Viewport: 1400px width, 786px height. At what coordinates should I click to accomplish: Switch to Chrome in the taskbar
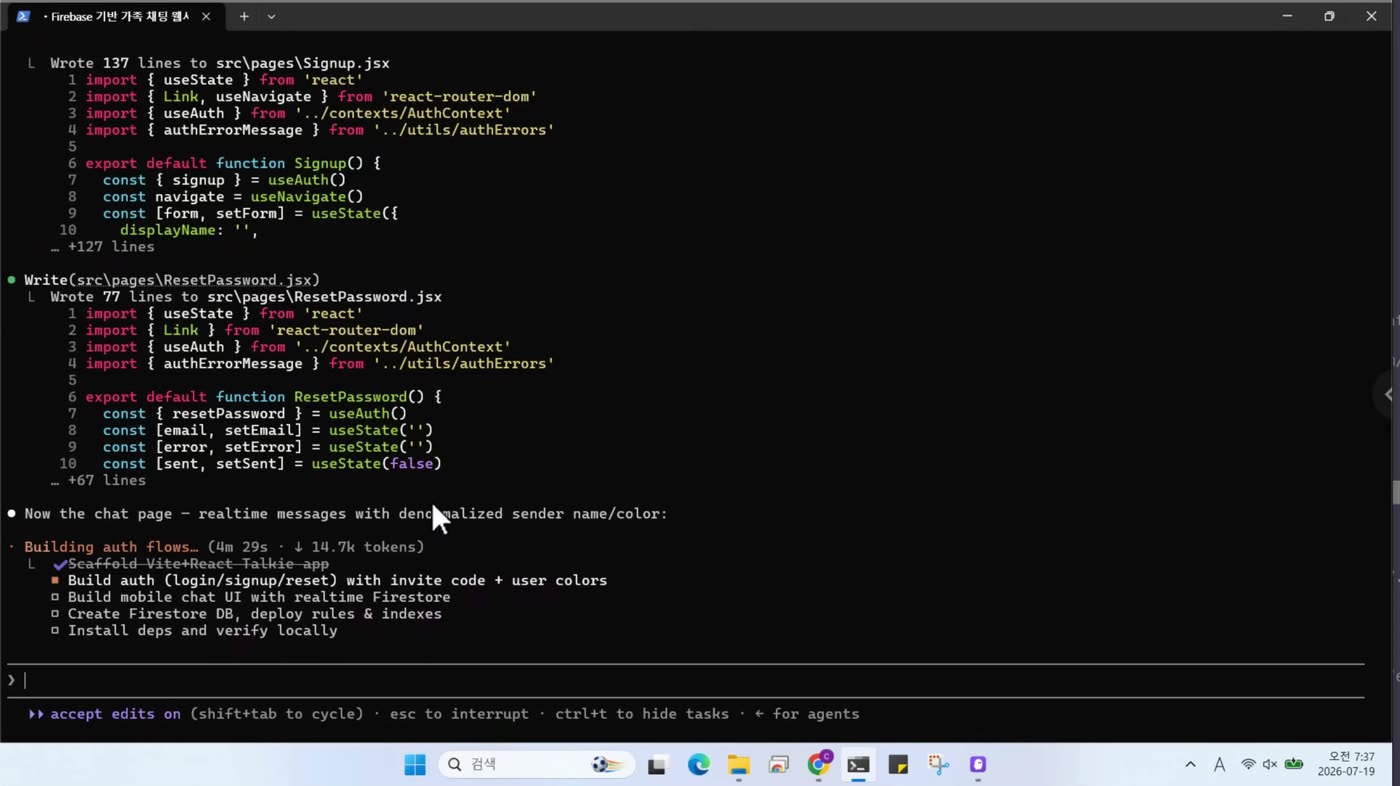click(x=819, y=764)
